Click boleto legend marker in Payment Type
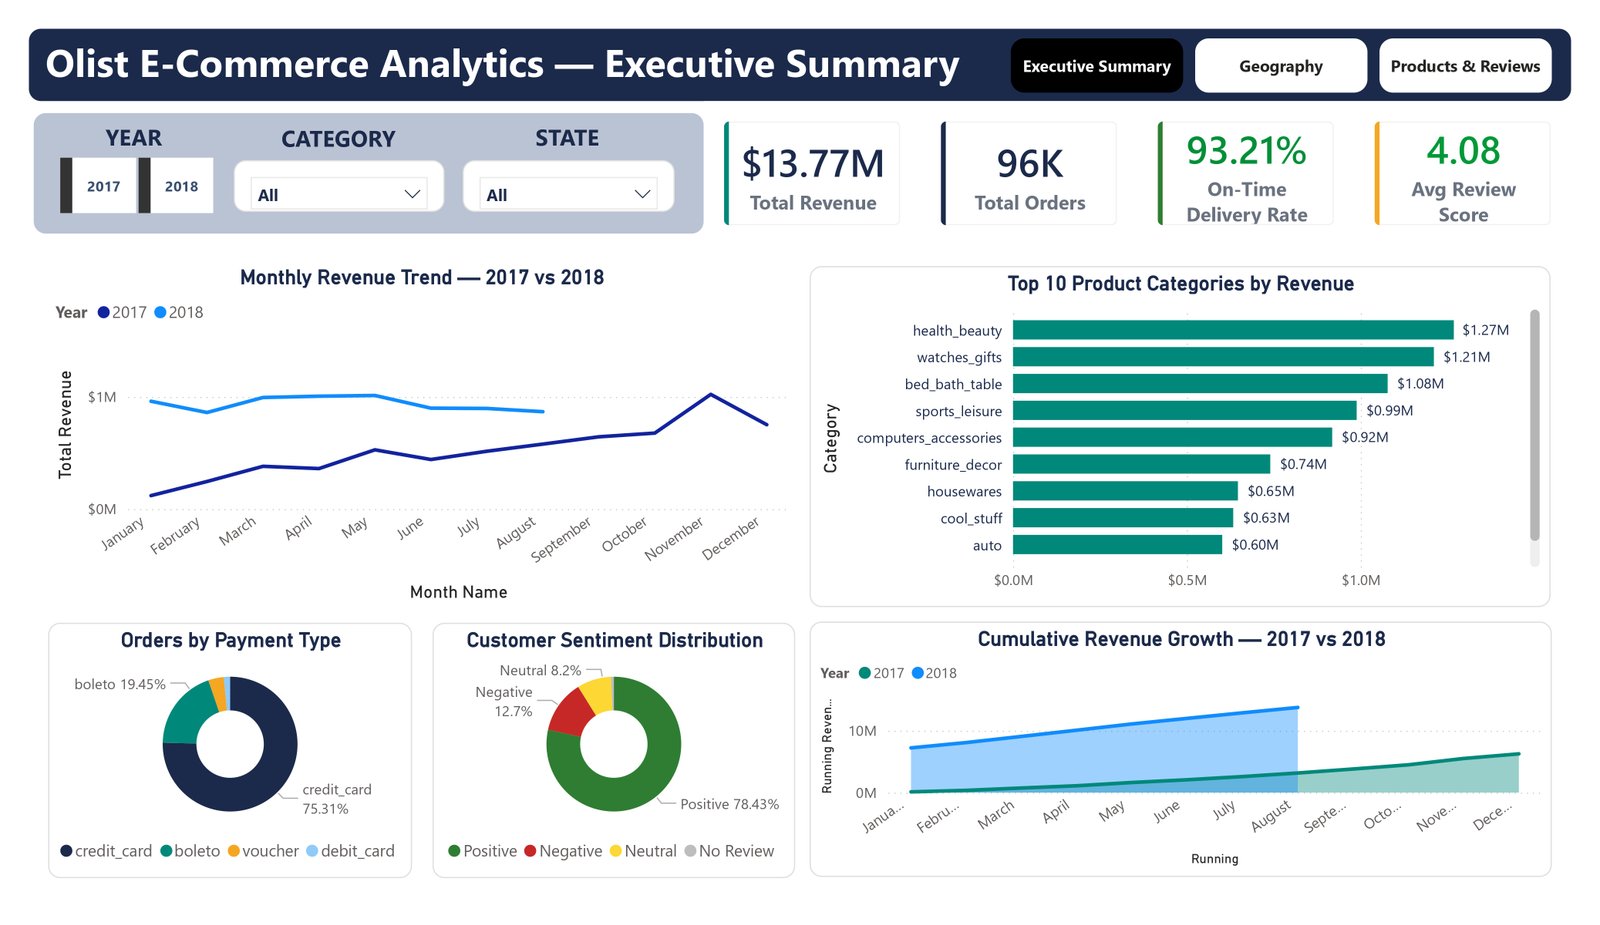Image resolution: width=1600 pixels, height=925 pixels. [x=166, y=851]
